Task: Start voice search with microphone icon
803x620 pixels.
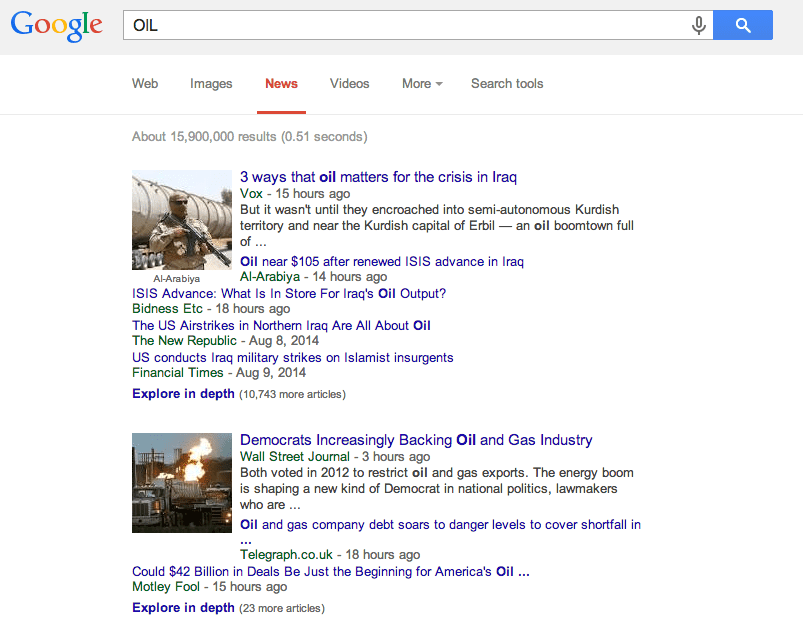Action: pyautogui.click(x=699, y=25)
